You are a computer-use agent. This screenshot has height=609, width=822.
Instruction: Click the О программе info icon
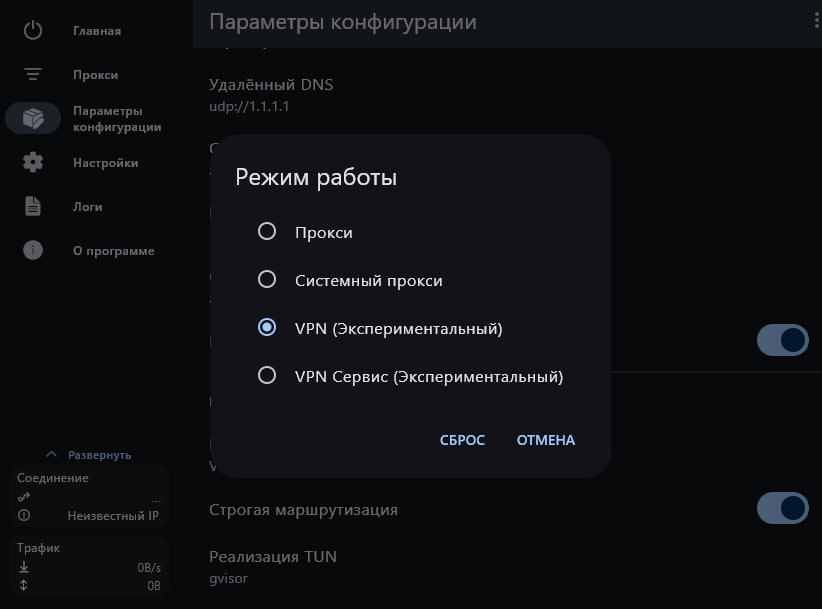point(33,250)
